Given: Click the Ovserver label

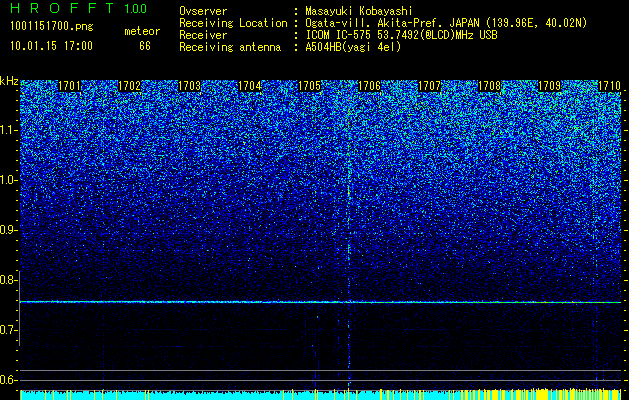Looking at the screenshot, I should point(203,11).
